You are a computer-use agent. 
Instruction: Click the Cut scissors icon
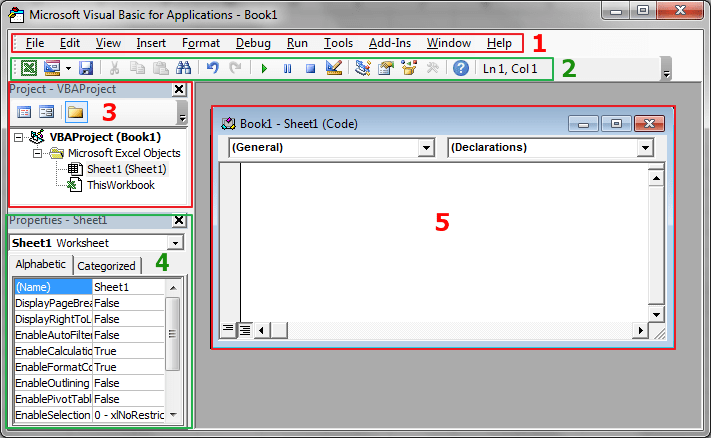coord(114,68)
